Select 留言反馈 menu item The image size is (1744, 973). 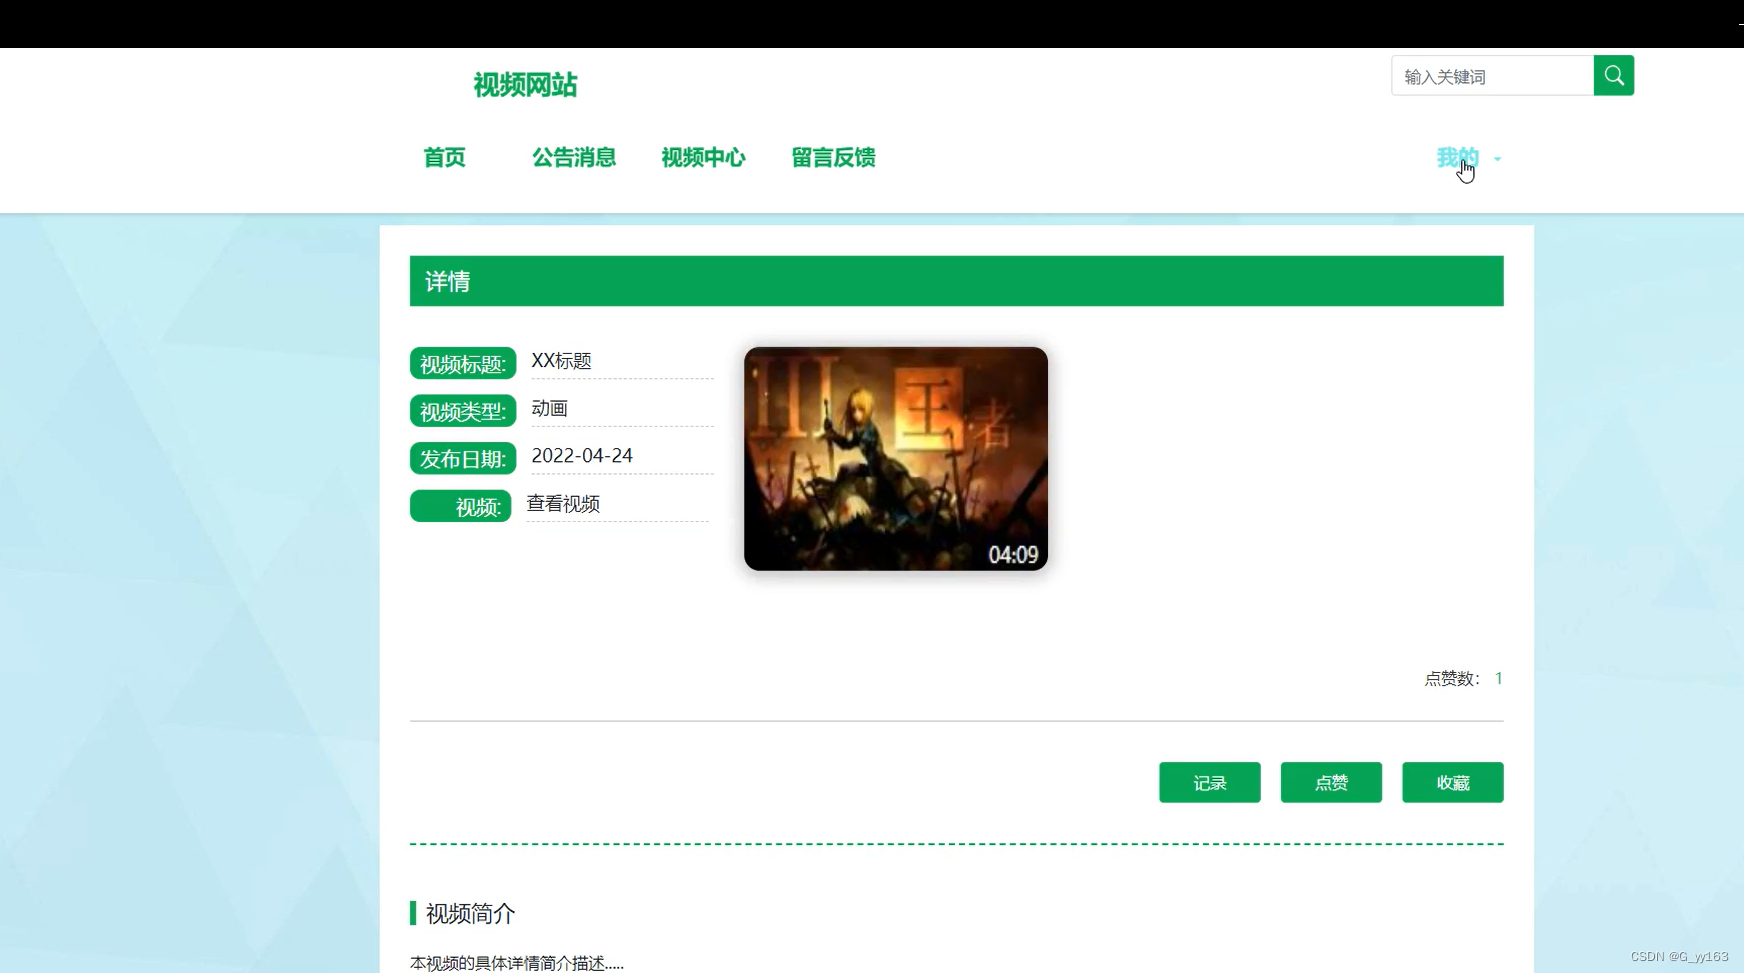pyautogui.click(x=833, y=158)
